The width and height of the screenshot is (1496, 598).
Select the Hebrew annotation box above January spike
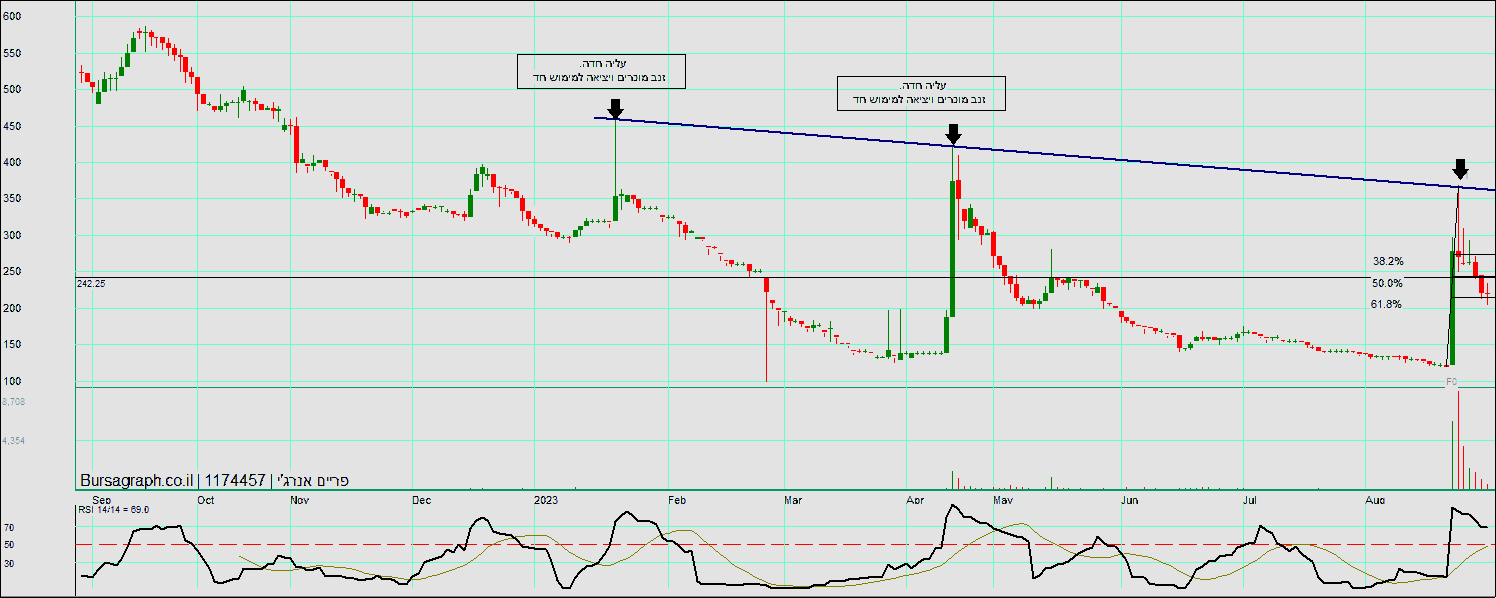(601, 71)
